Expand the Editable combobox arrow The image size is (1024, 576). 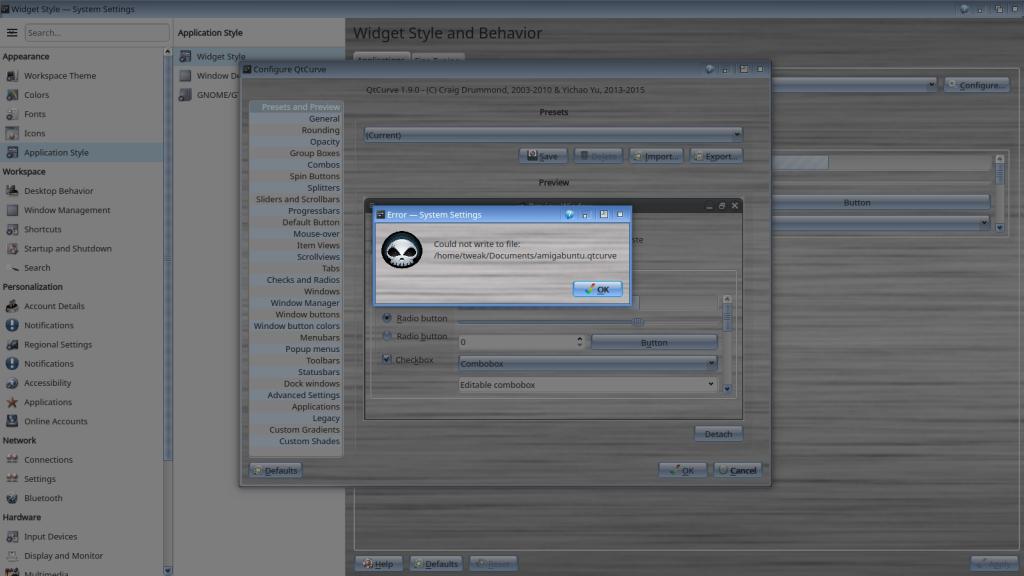point(711,384)
